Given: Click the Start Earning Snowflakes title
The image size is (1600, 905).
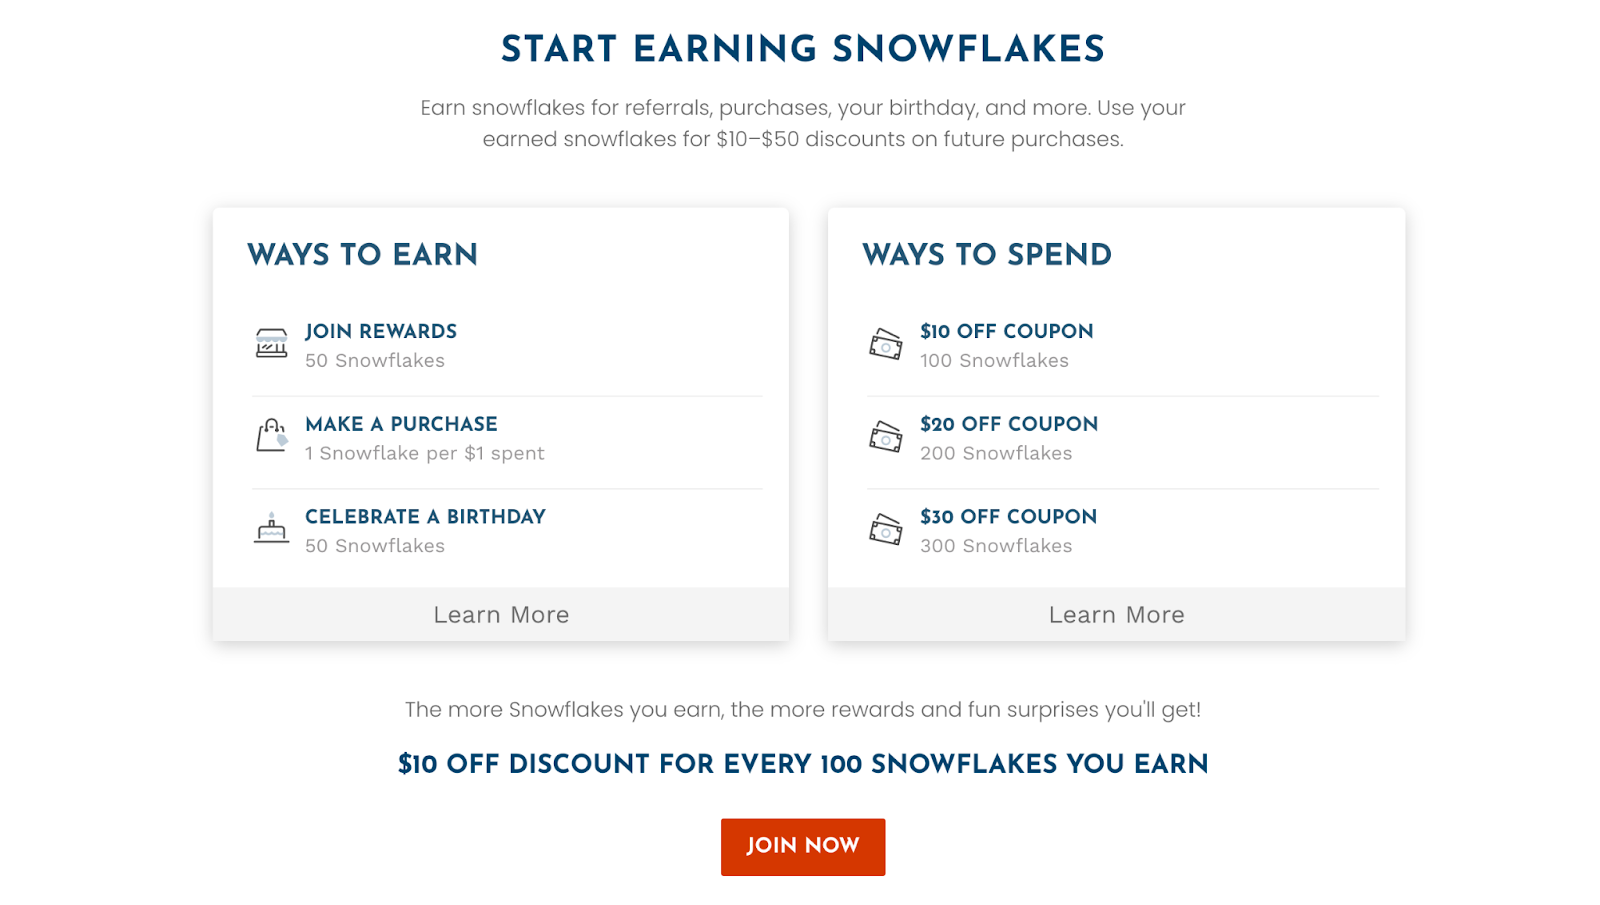Looking at the screenshot, I should tap(803, 50).
